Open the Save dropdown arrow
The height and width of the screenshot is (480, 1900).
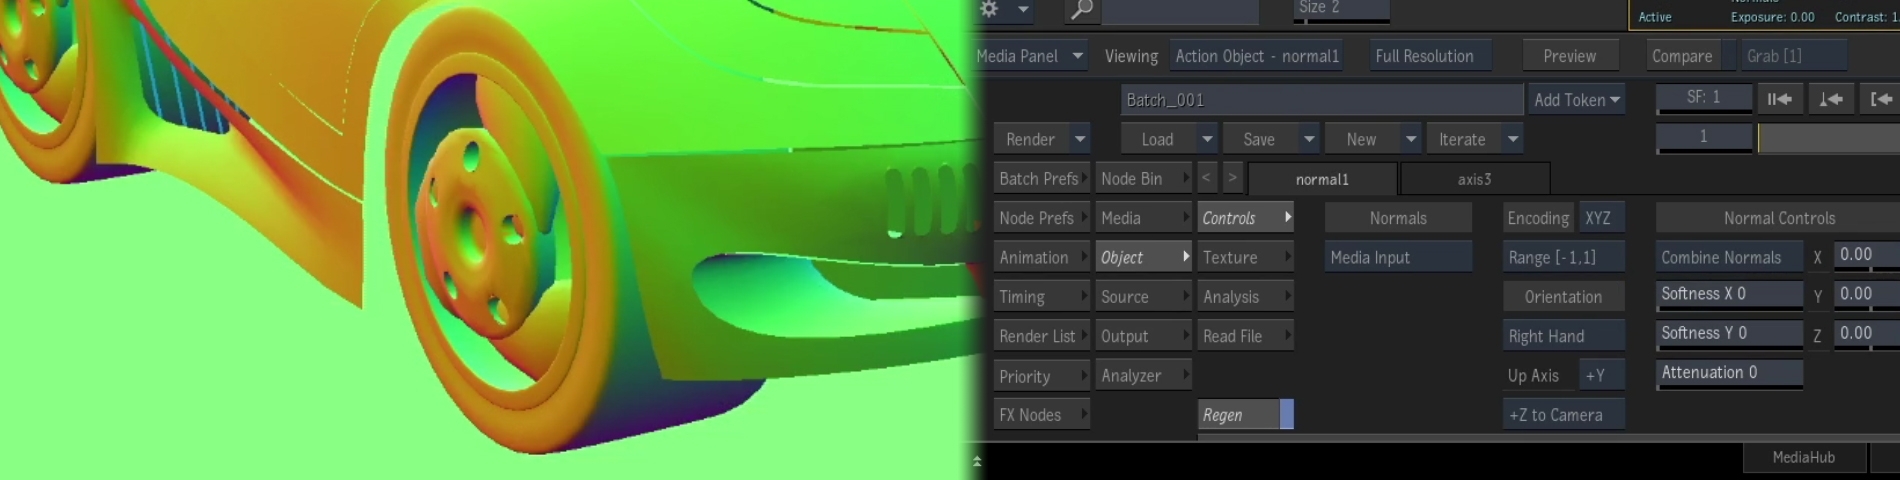coord(1309,139)
